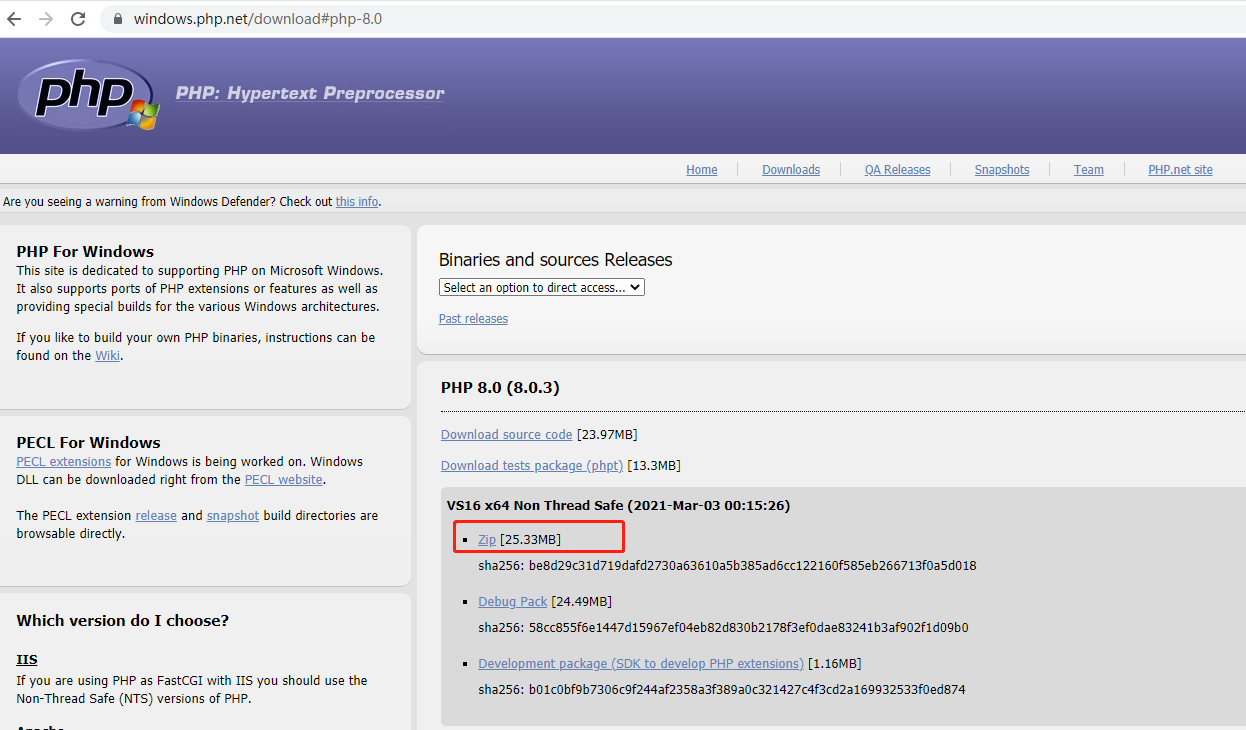The width and height of the screenshot is (1246, 730).
Task: Click the Development package sha256 hash starting b01c0bf9
Action: [747, 690]
